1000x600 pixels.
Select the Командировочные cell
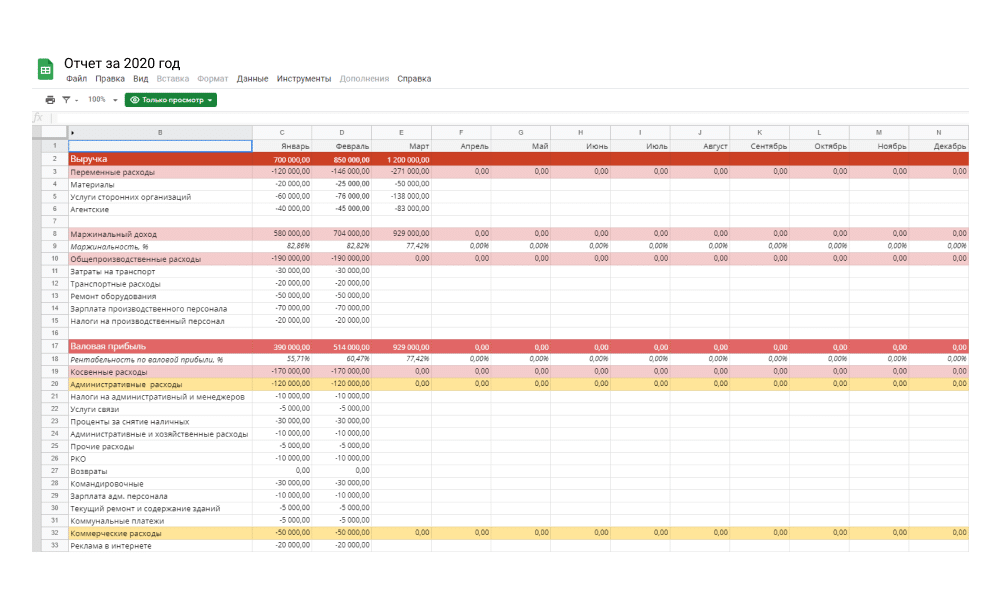(160, 483)
